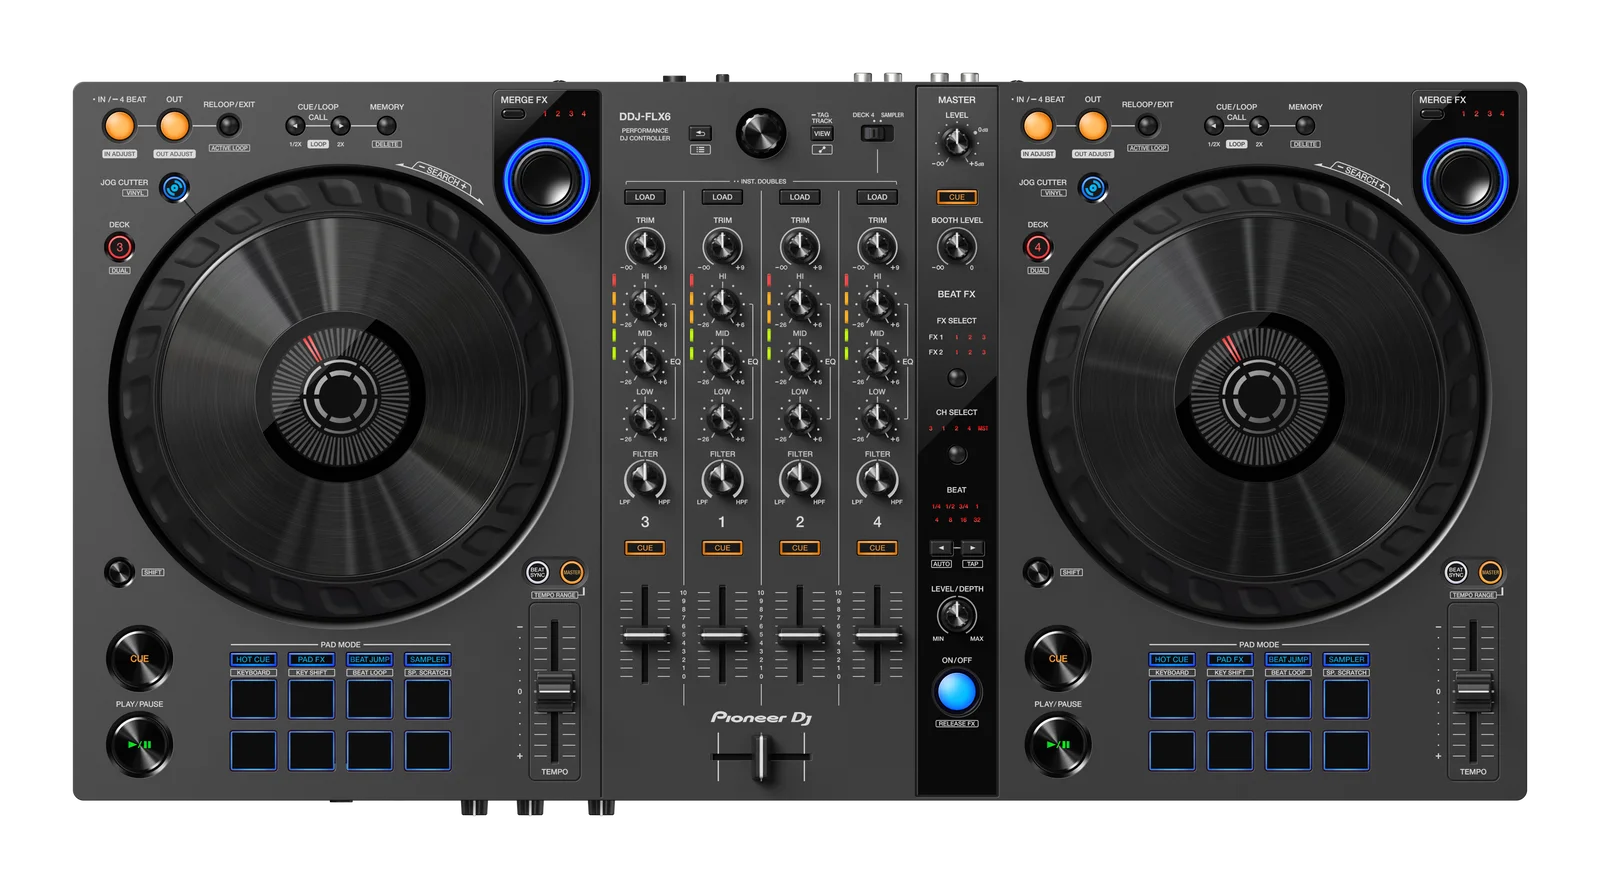Click the left deck MEMORY button

point(386,126)
